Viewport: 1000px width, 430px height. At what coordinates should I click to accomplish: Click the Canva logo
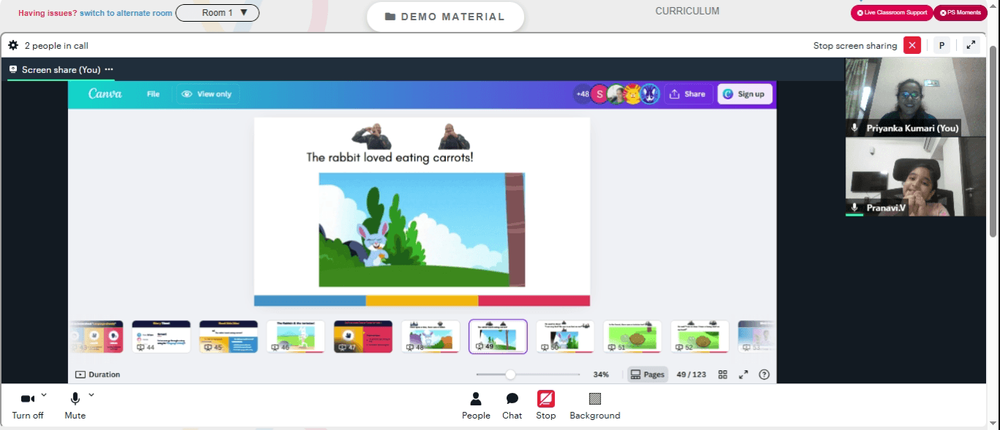tap(105, 94)
